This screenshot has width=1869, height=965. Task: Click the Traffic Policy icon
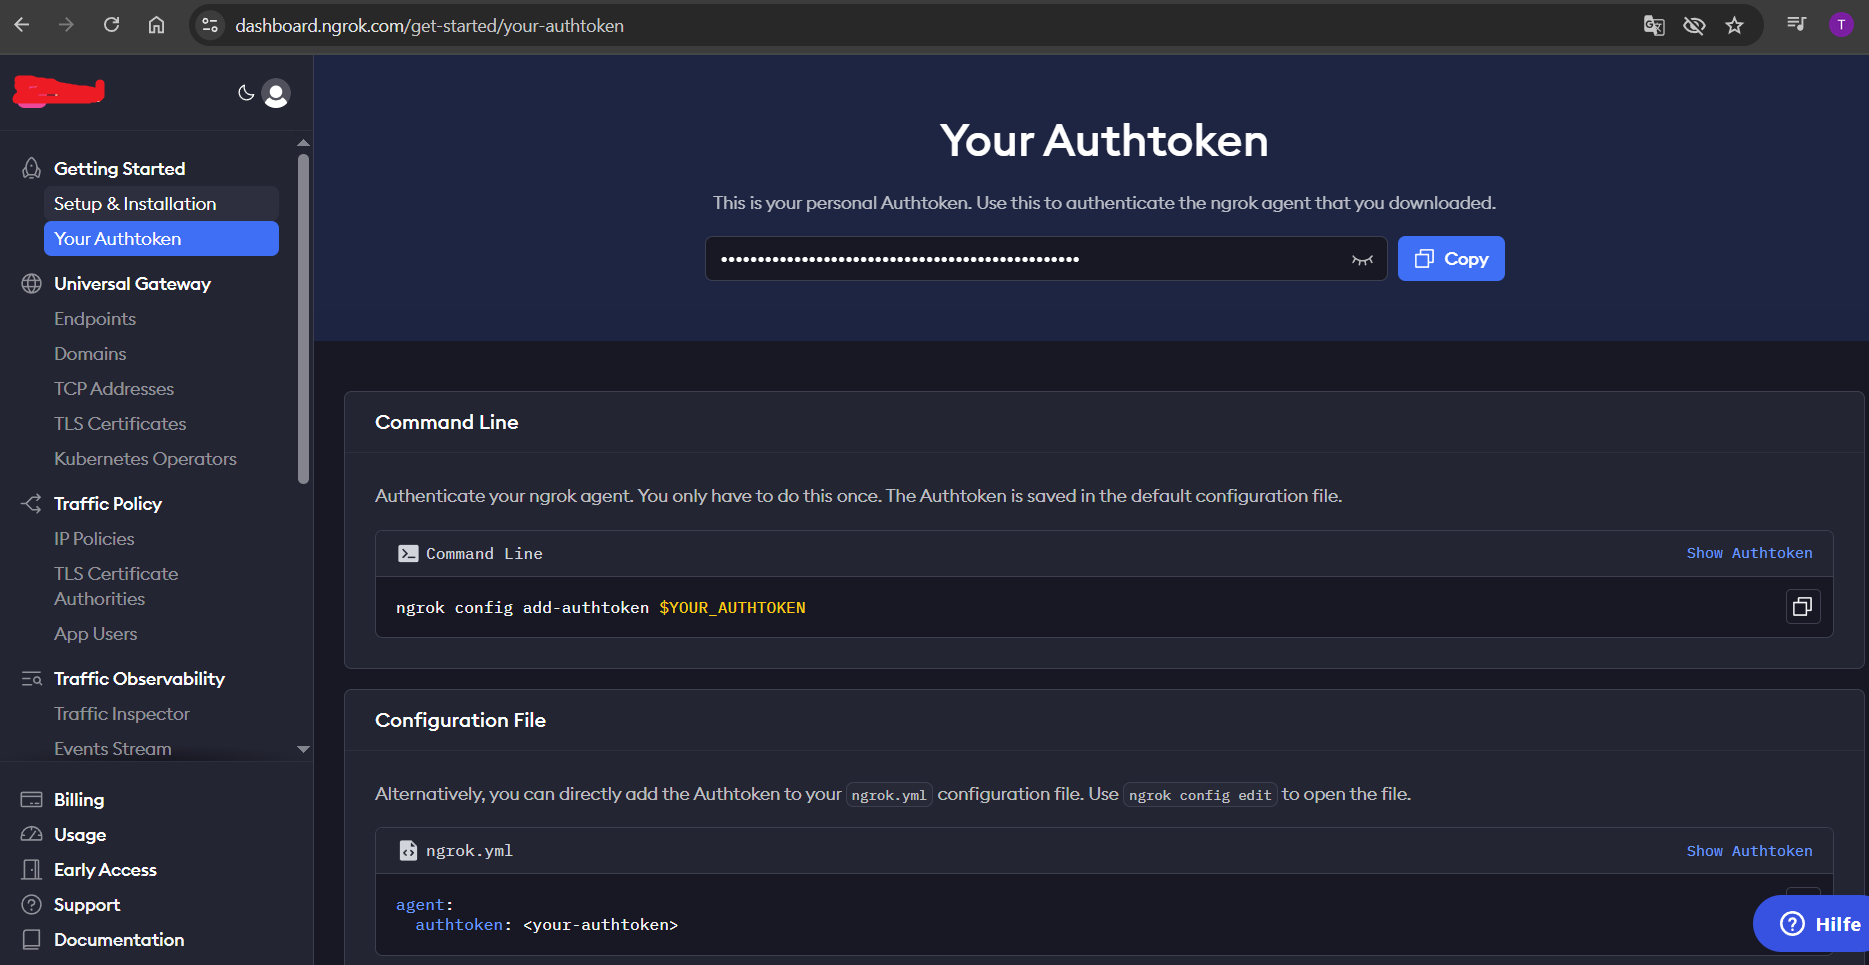coord(32,503)
